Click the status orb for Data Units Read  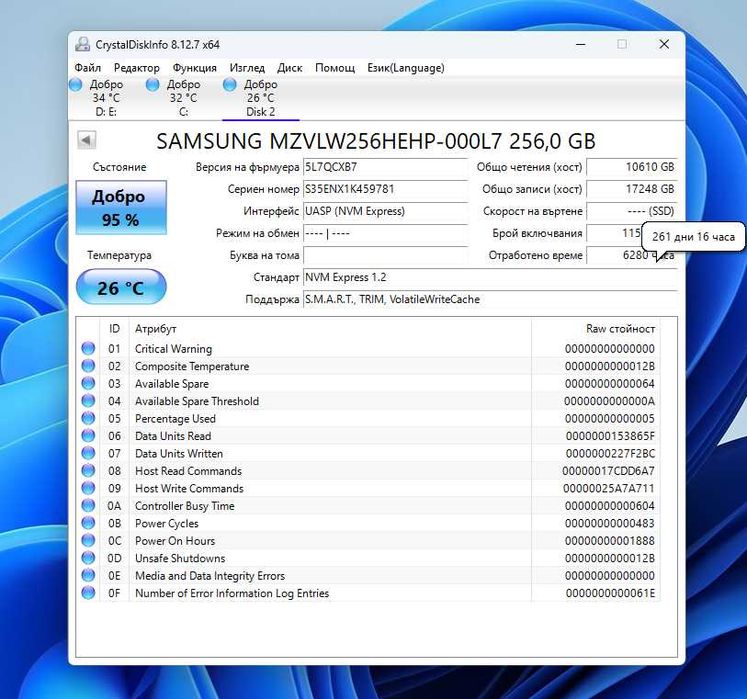click(88, 436)
